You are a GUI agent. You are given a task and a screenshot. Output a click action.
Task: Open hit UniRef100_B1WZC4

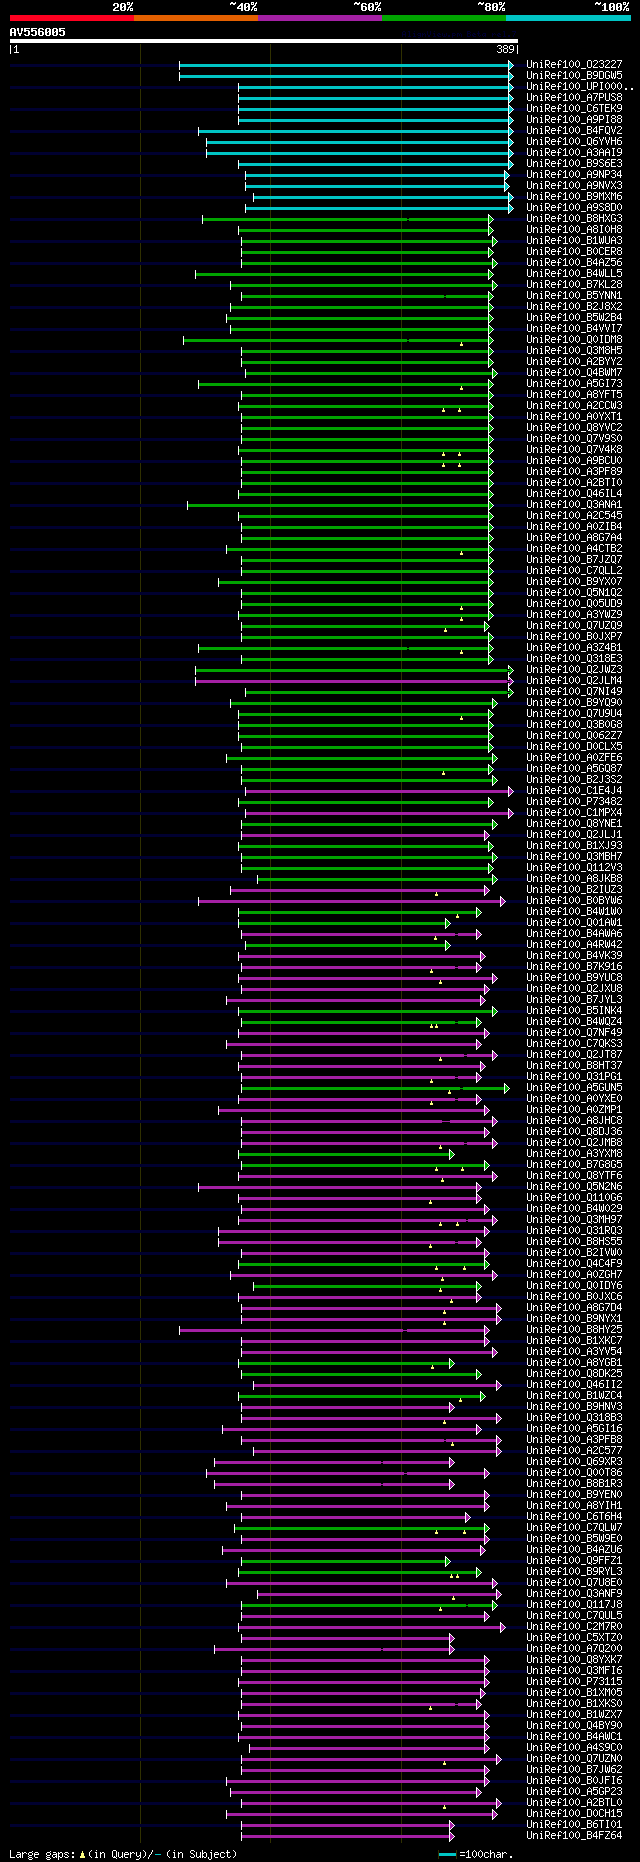click(x=574, y=1395)
